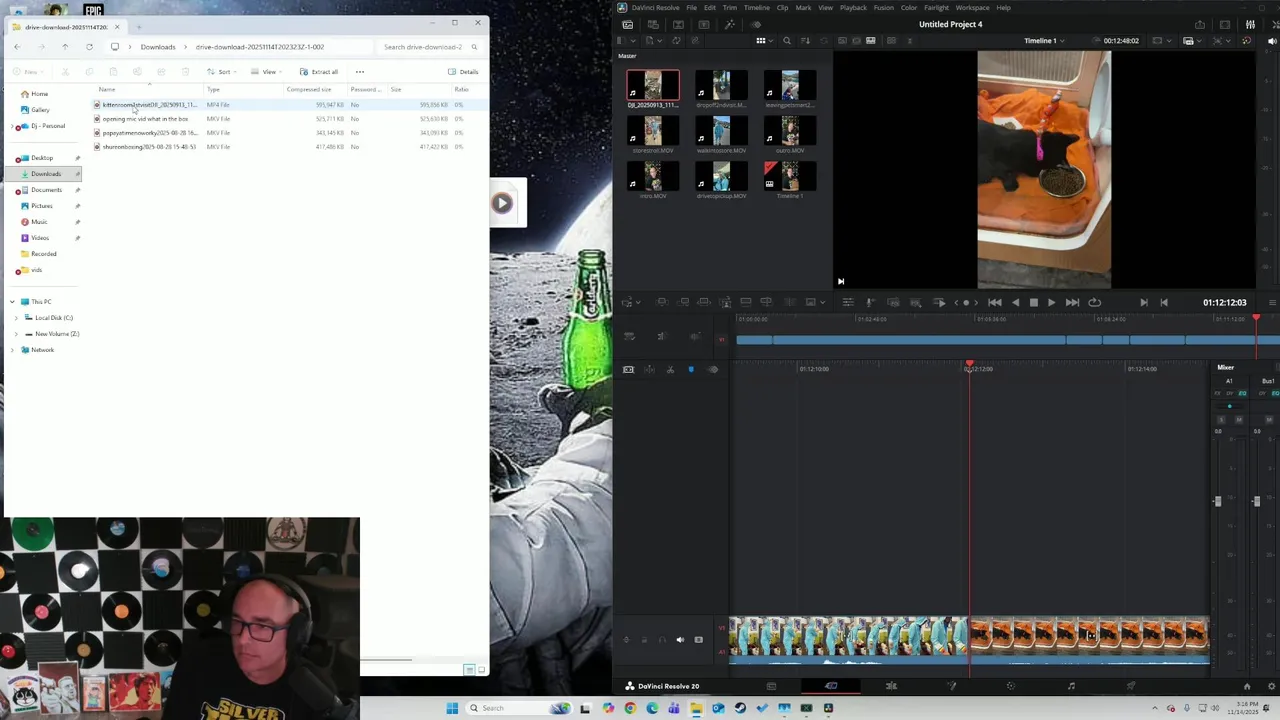Click the search icon in the media pool toolbar
This screenshot has width=1280, height=720.
[786, 41]
